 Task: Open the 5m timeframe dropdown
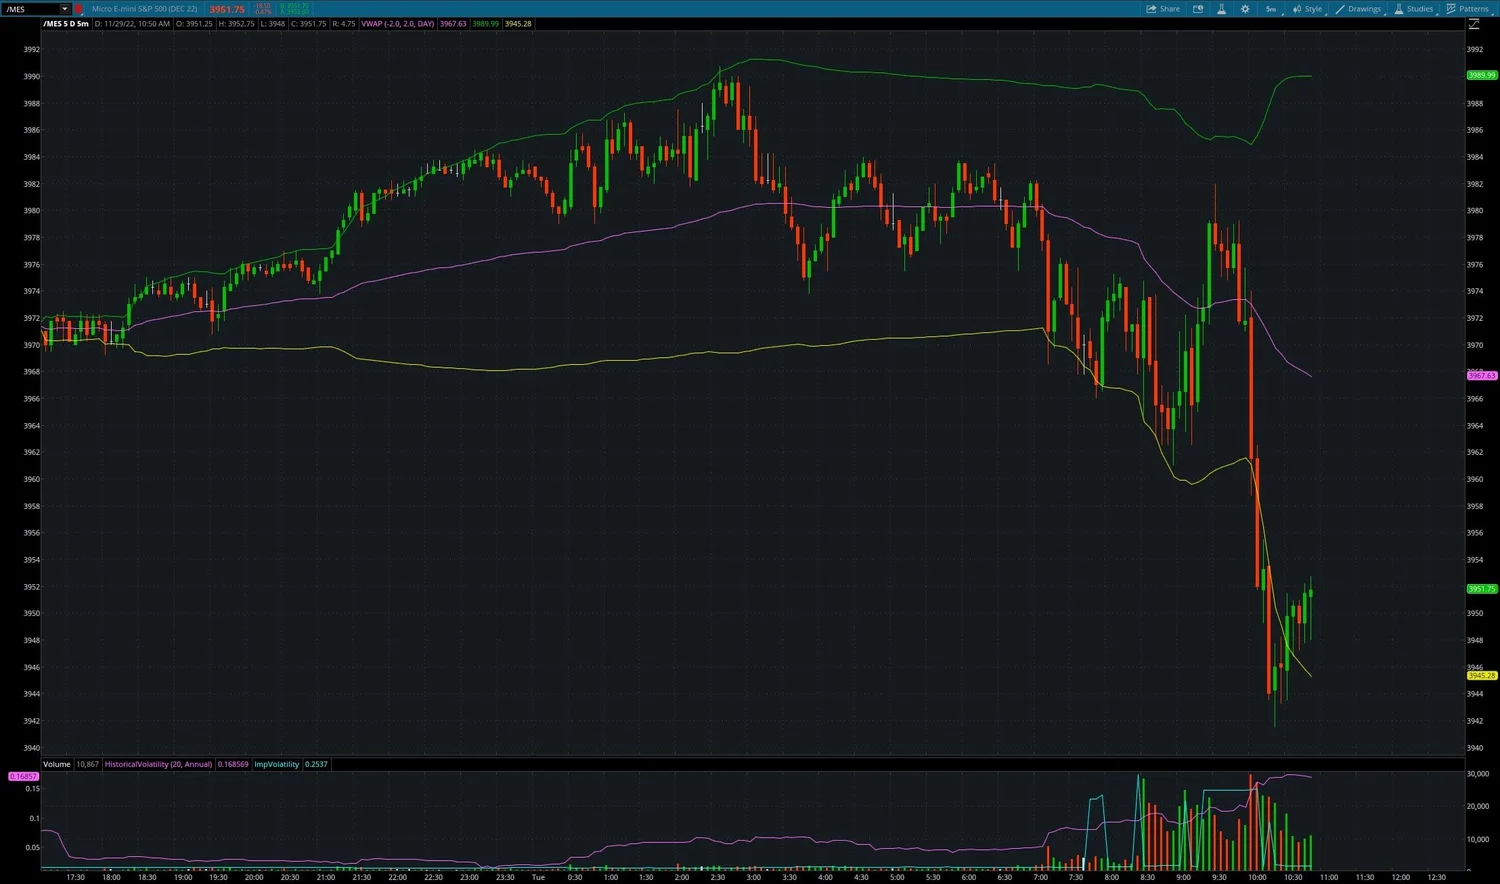point(1271,9)
